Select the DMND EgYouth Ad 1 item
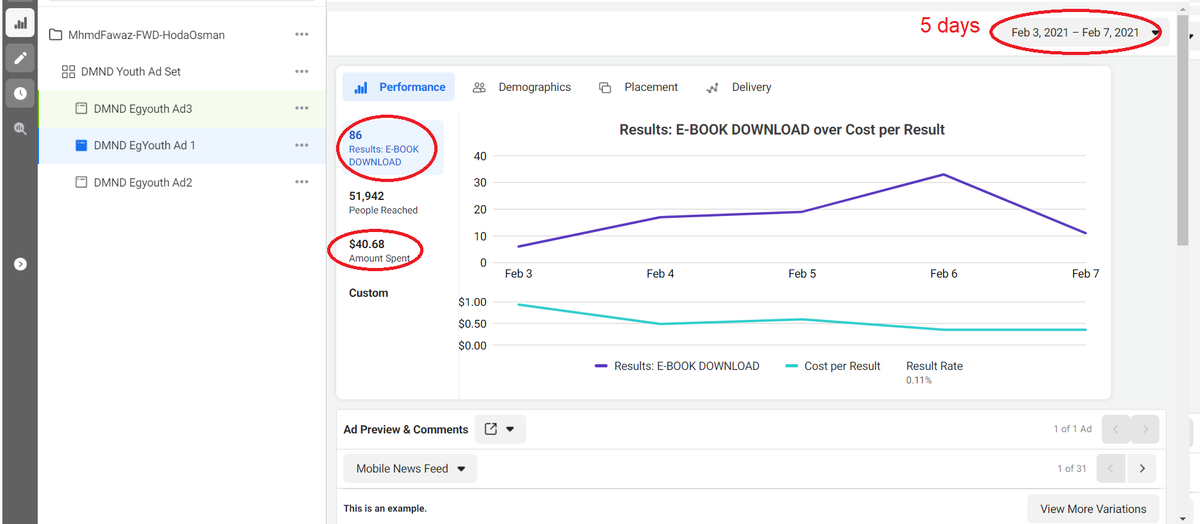1200x524 pixels. 144,146
